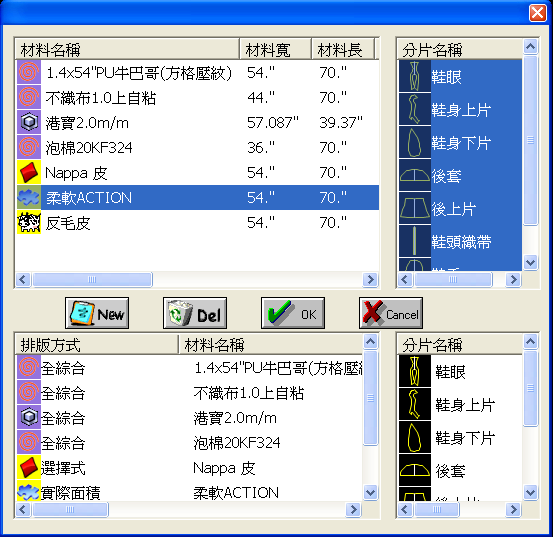Select the 鞋眼 piece thumbnail in upper list
This screenshot has width=553, height=537.
[x=415, y=76]
